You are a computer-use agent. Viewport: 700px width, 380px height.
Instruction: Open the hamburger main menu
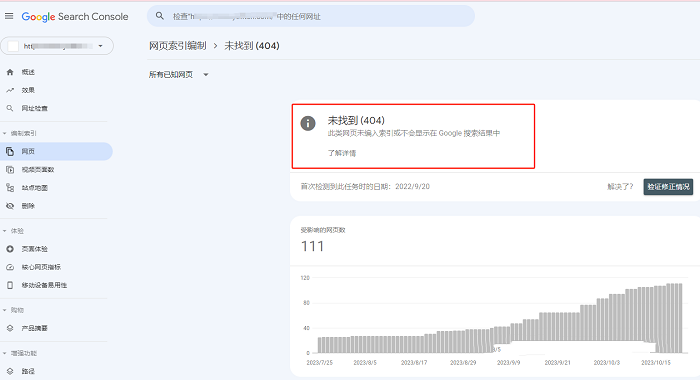(9, 17)
